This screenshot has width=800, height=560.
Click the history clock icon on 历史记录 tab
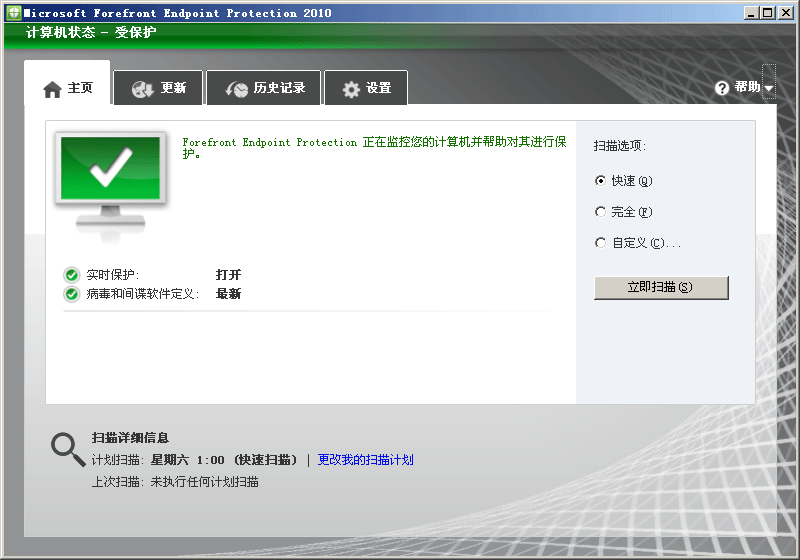(x=236, y=89)
